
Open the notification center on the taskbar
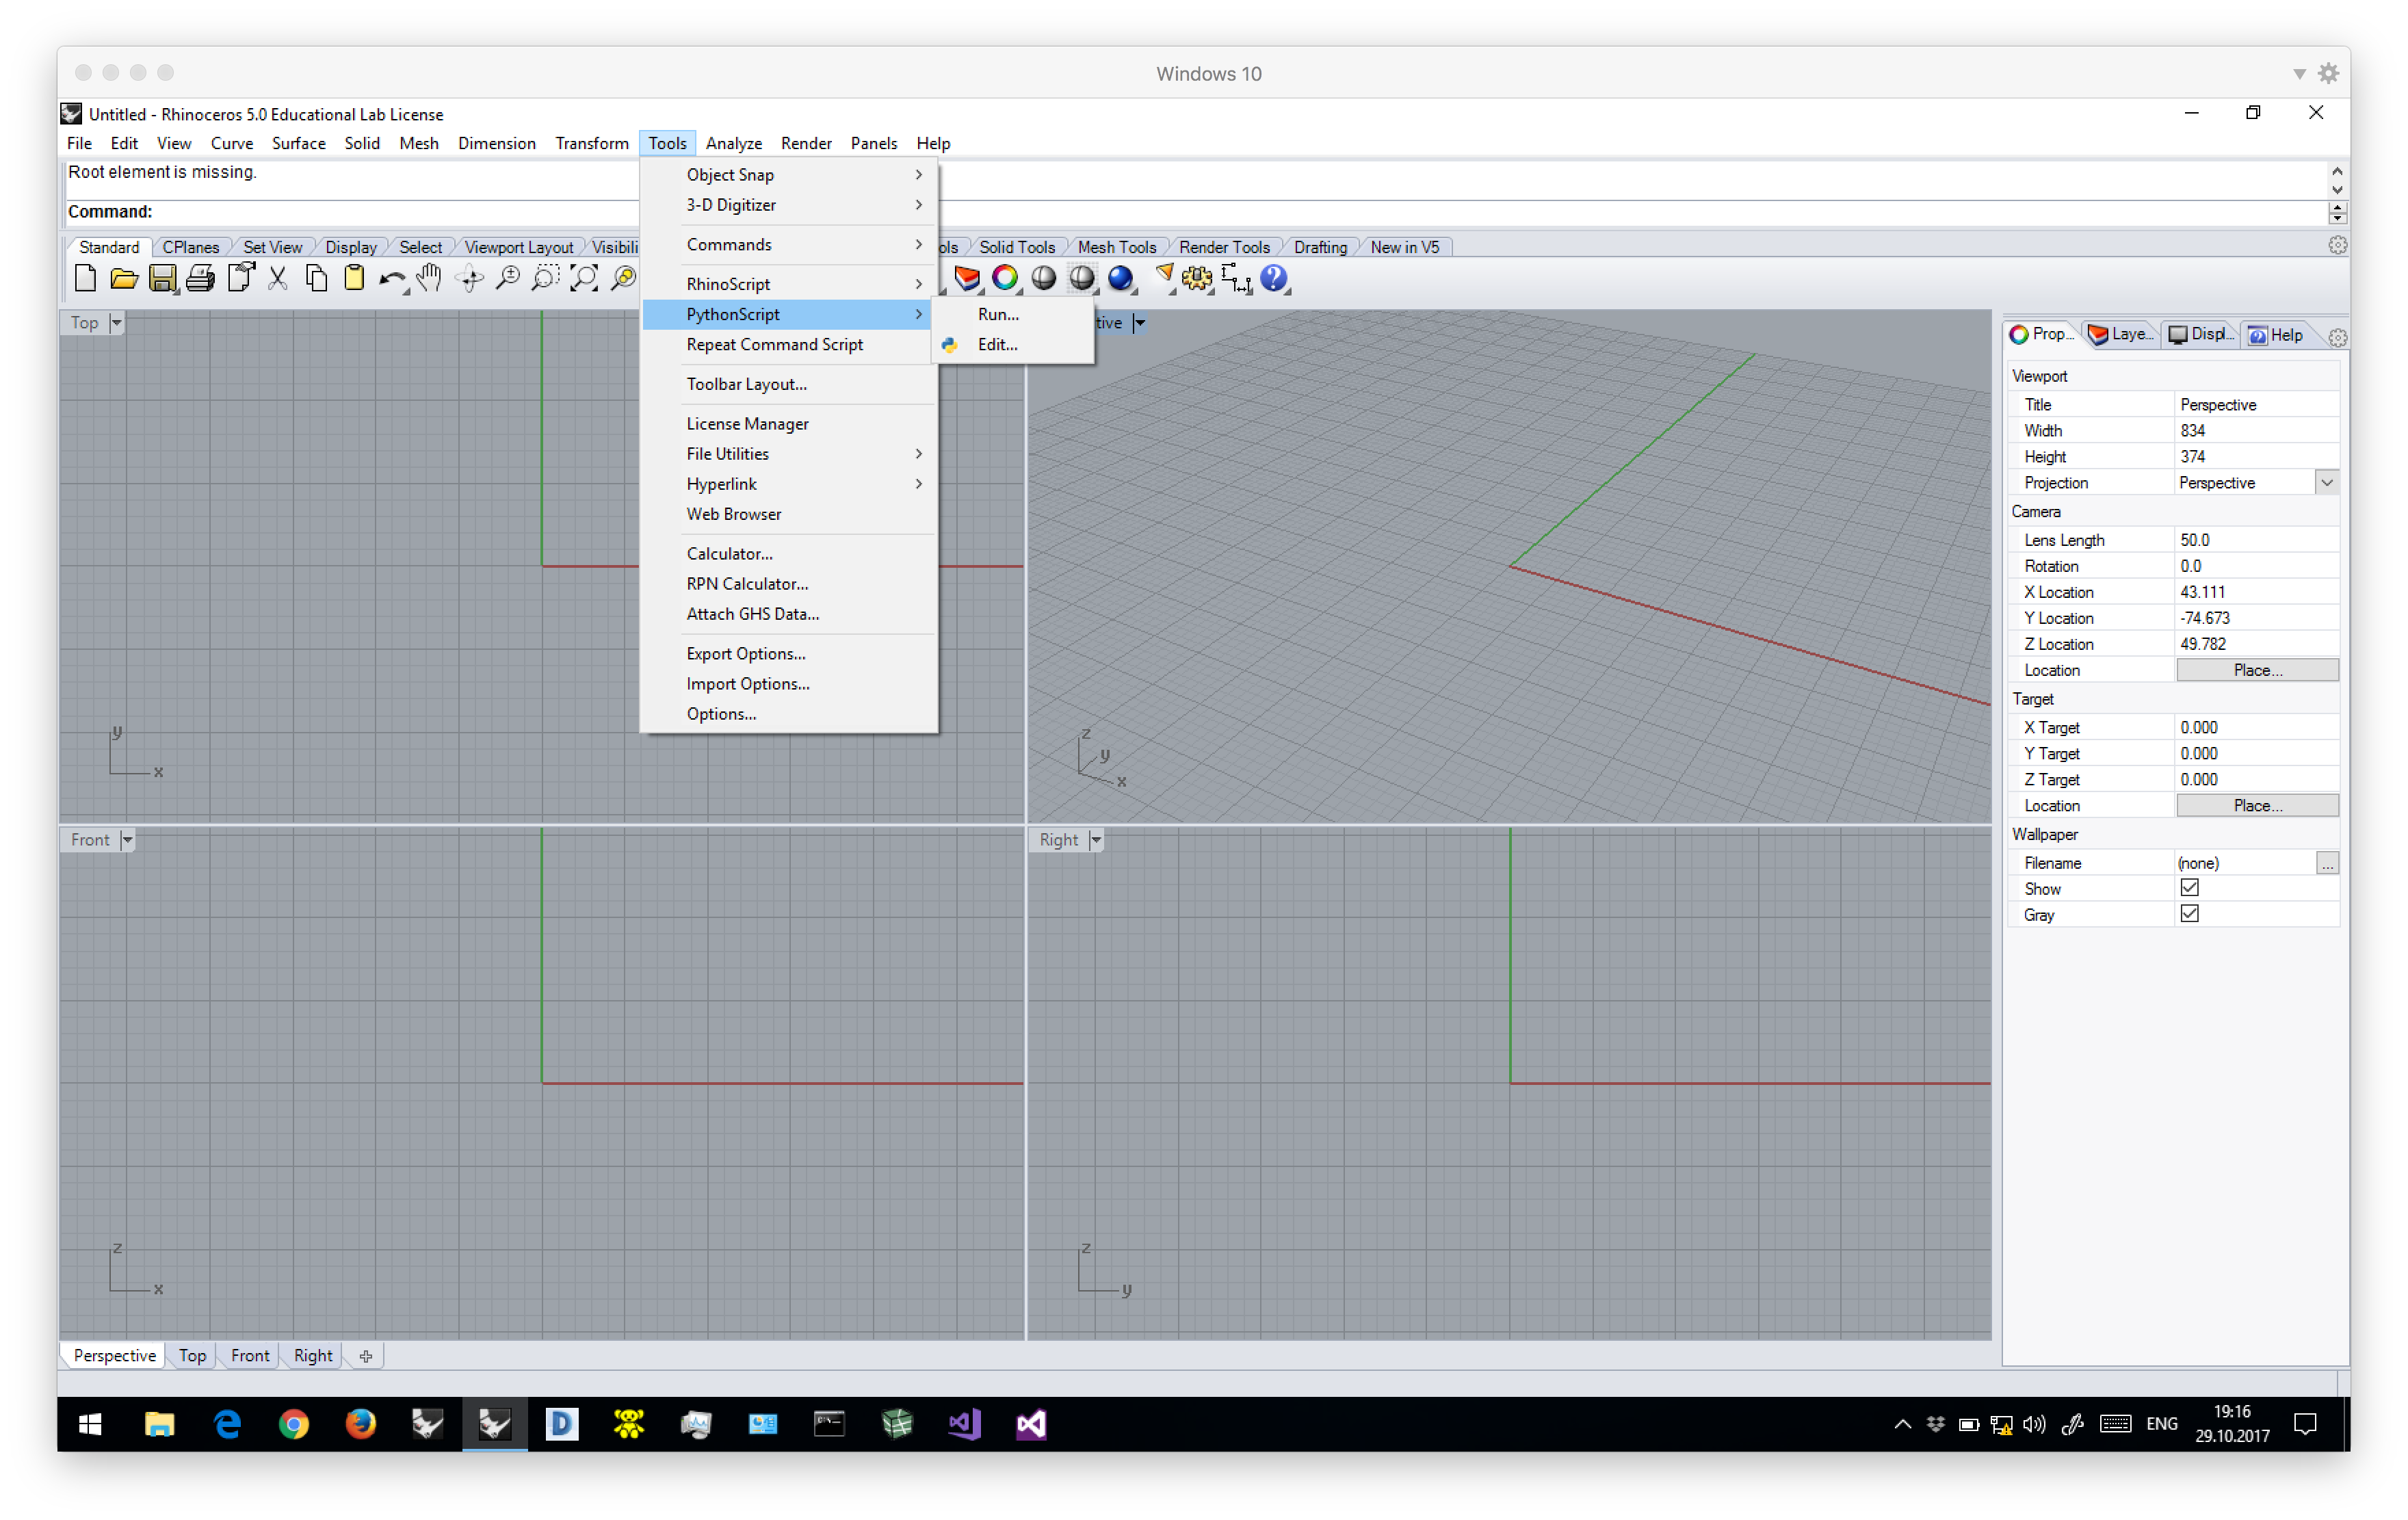[2306, 1424]
